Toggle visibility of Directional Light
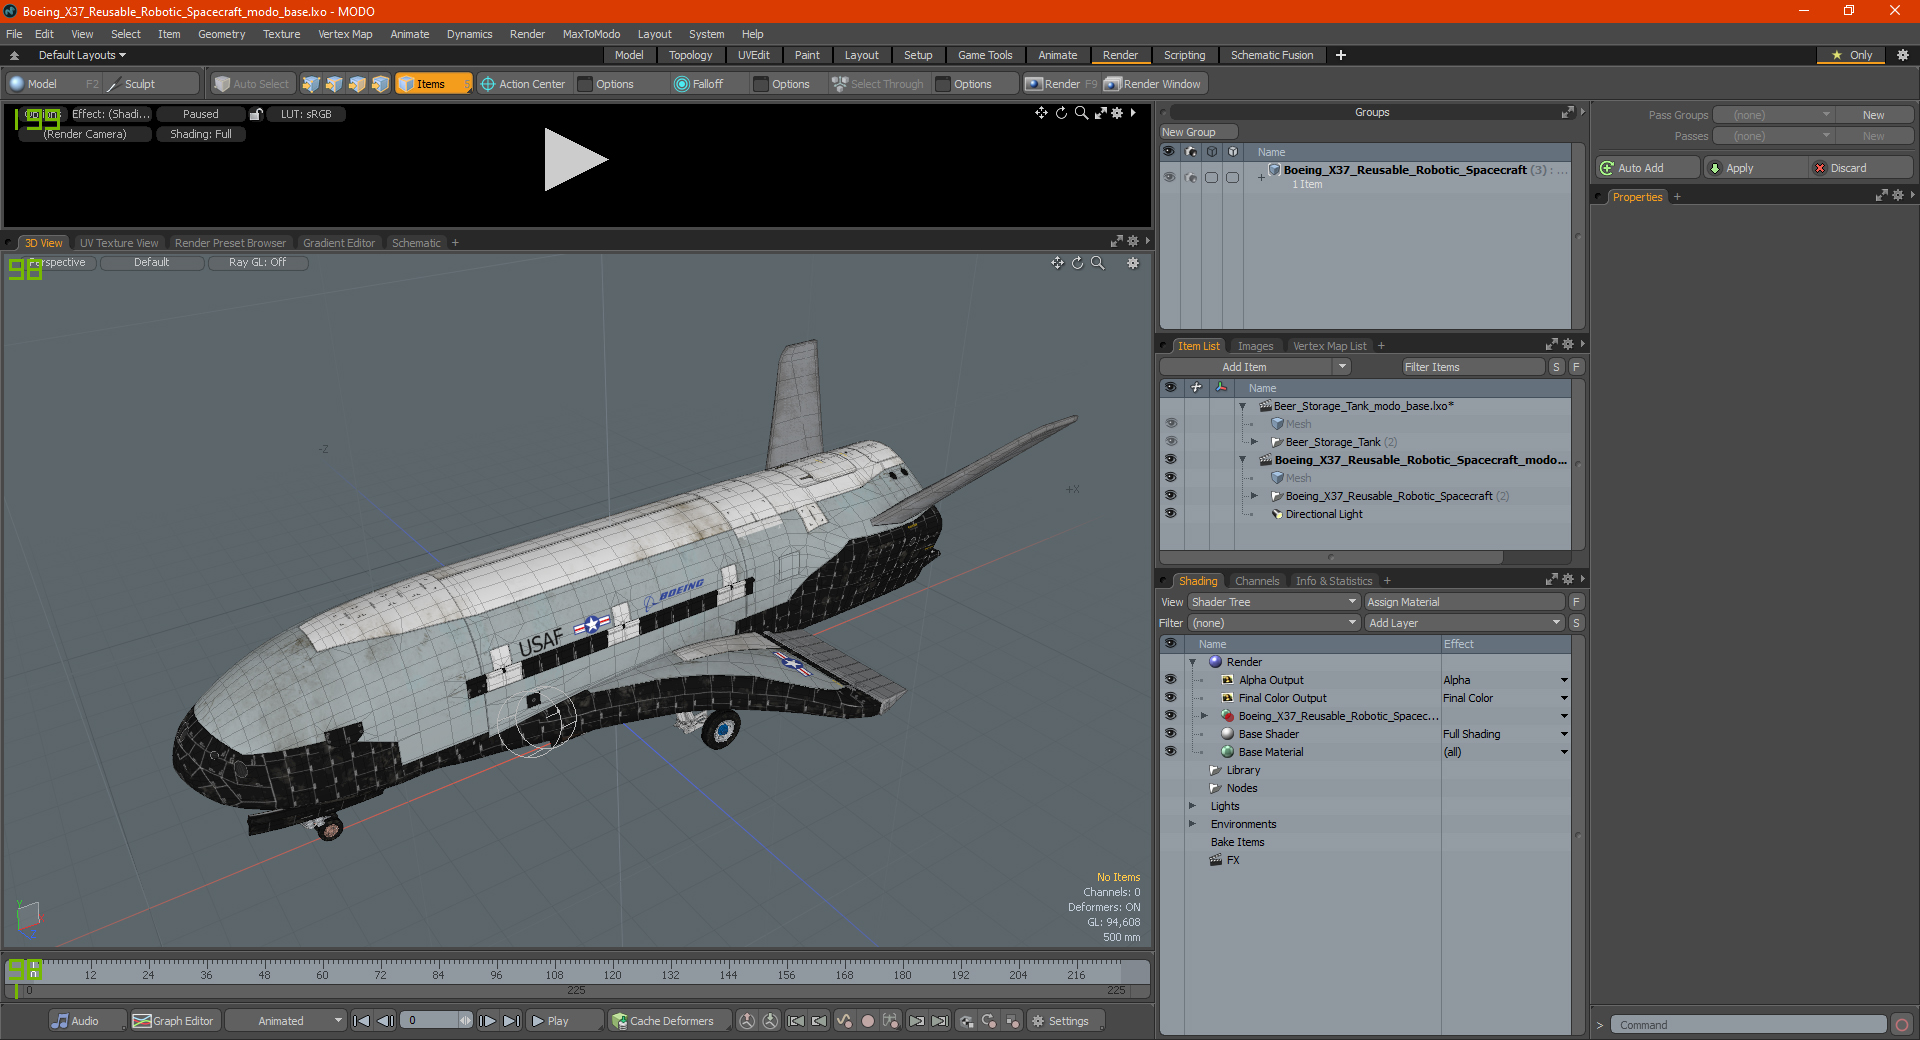 pos(1170,514)
